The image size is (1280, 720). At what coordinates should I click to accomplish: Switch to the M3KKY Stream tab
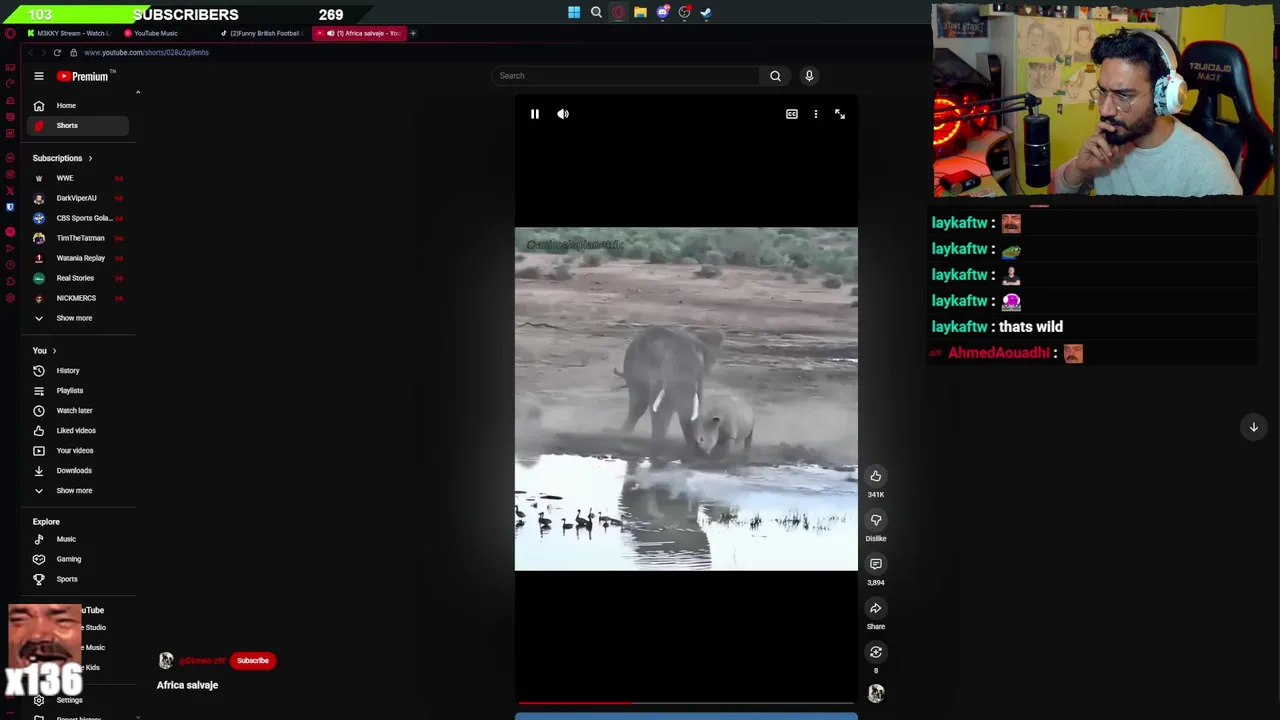point(68,33)
